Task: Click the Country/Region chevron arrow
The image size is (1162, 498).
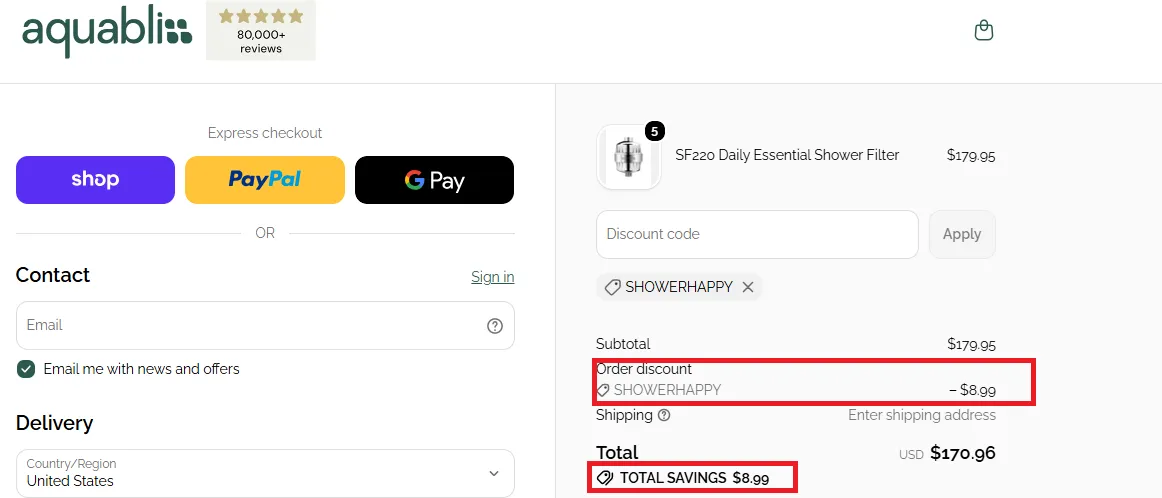Action: (494, 473)
